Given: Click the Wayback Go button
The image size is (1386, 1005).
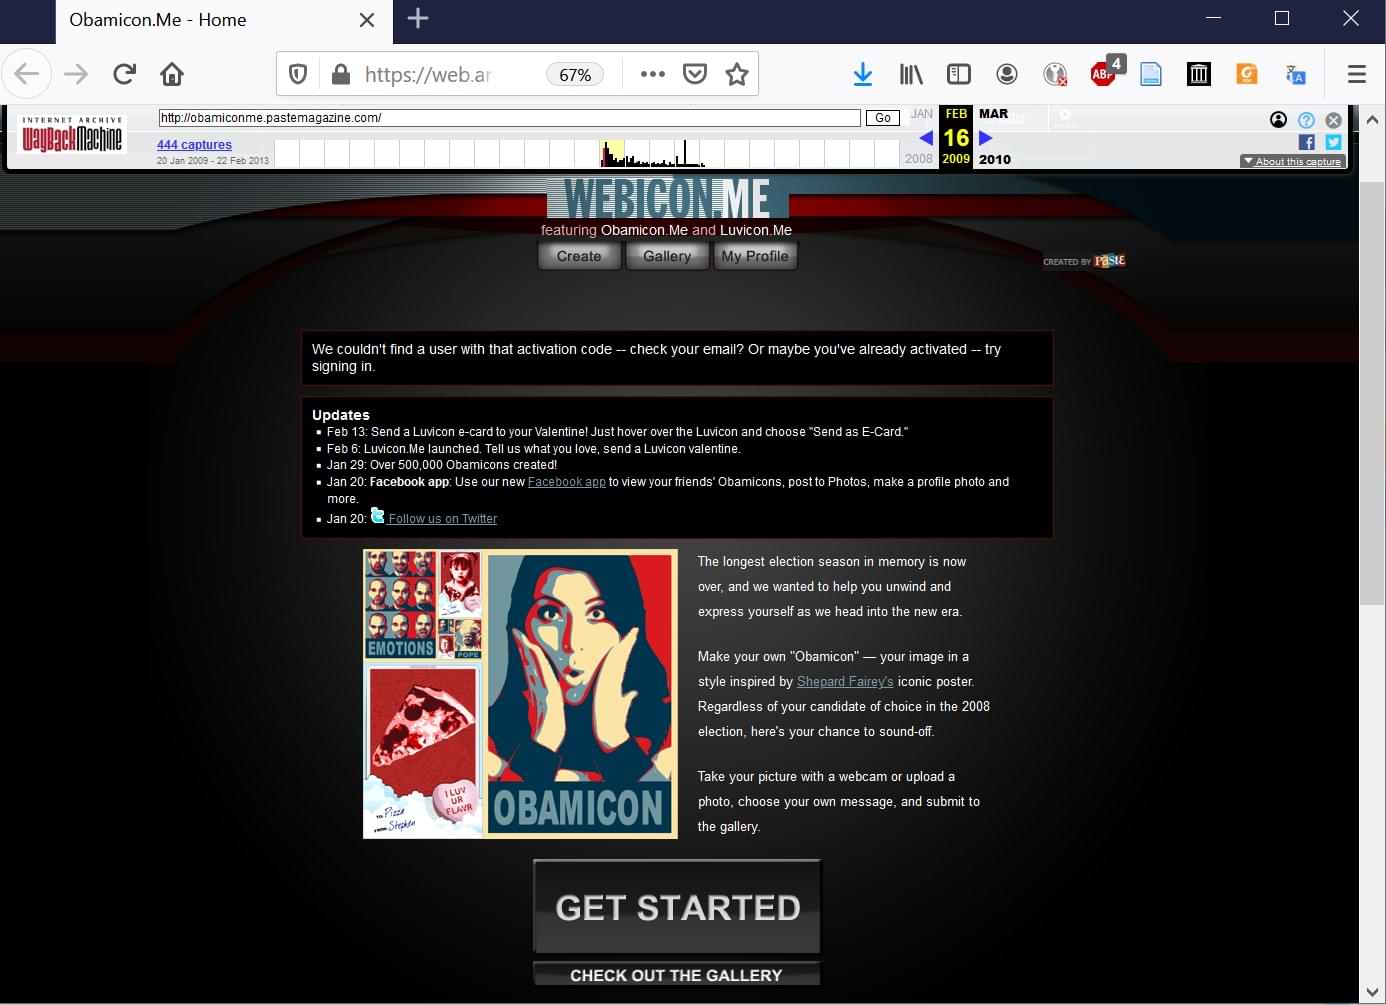Looking at the screenshot, I should [x=883, y=118].
